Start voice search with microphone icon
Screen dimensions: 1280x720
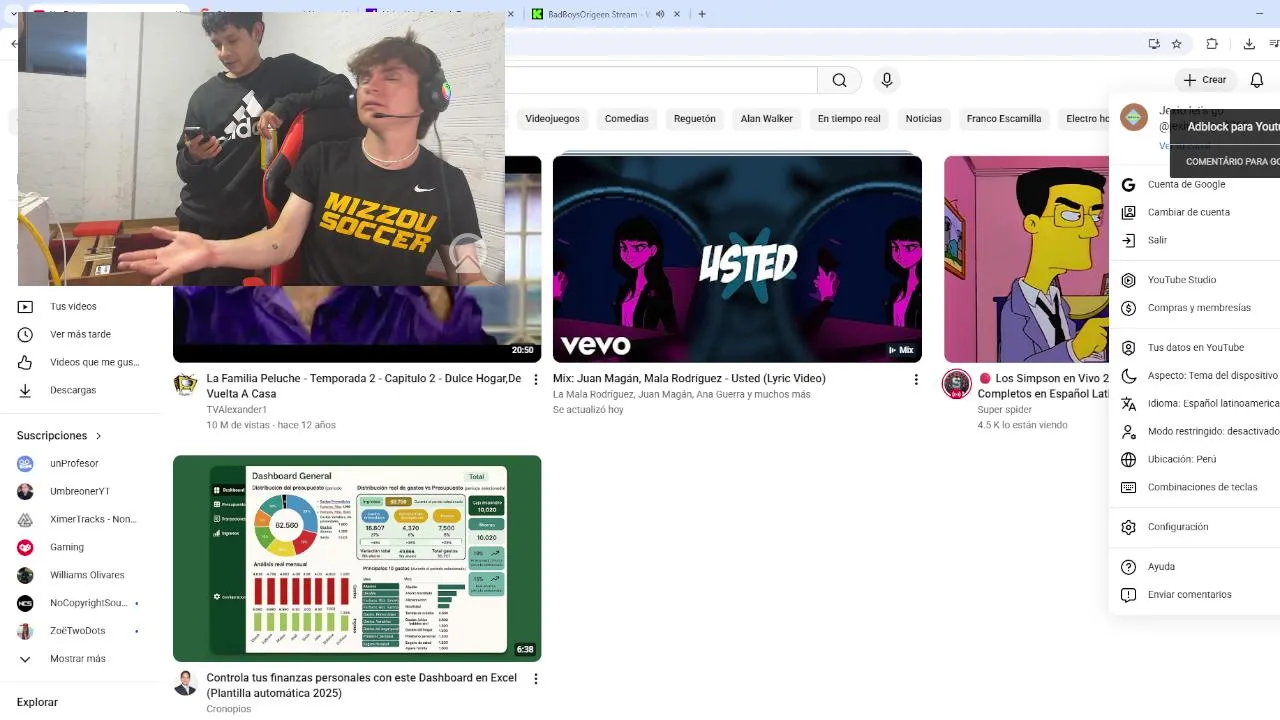[887, 80]
